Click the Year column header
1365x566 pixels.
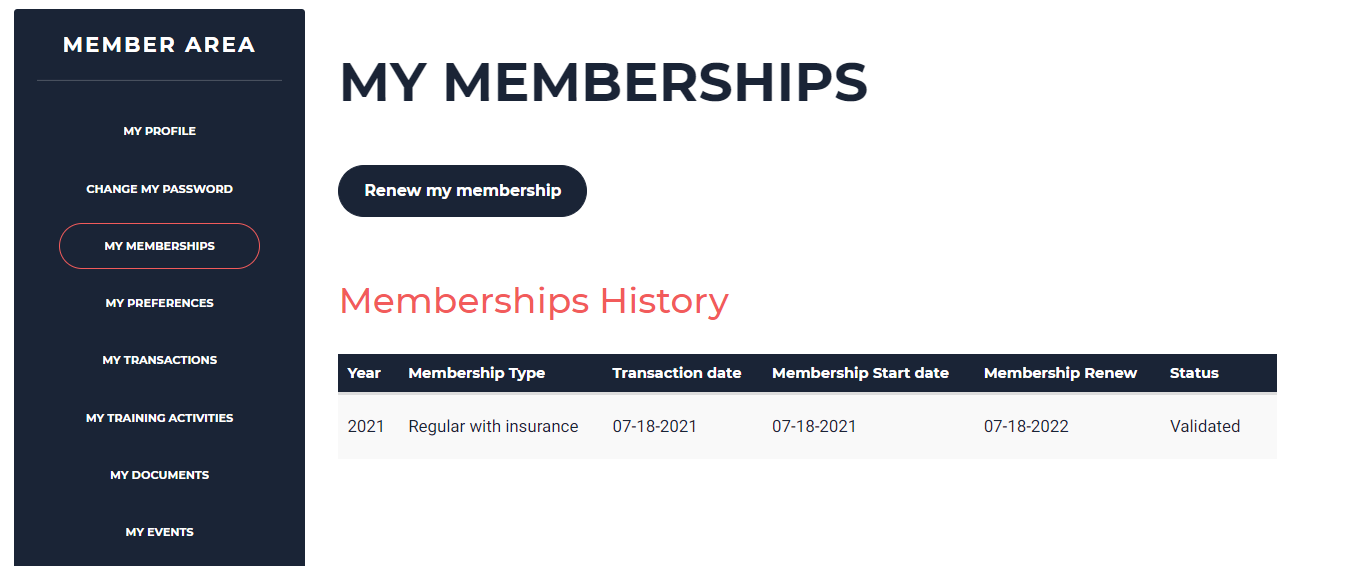point(364,373)
